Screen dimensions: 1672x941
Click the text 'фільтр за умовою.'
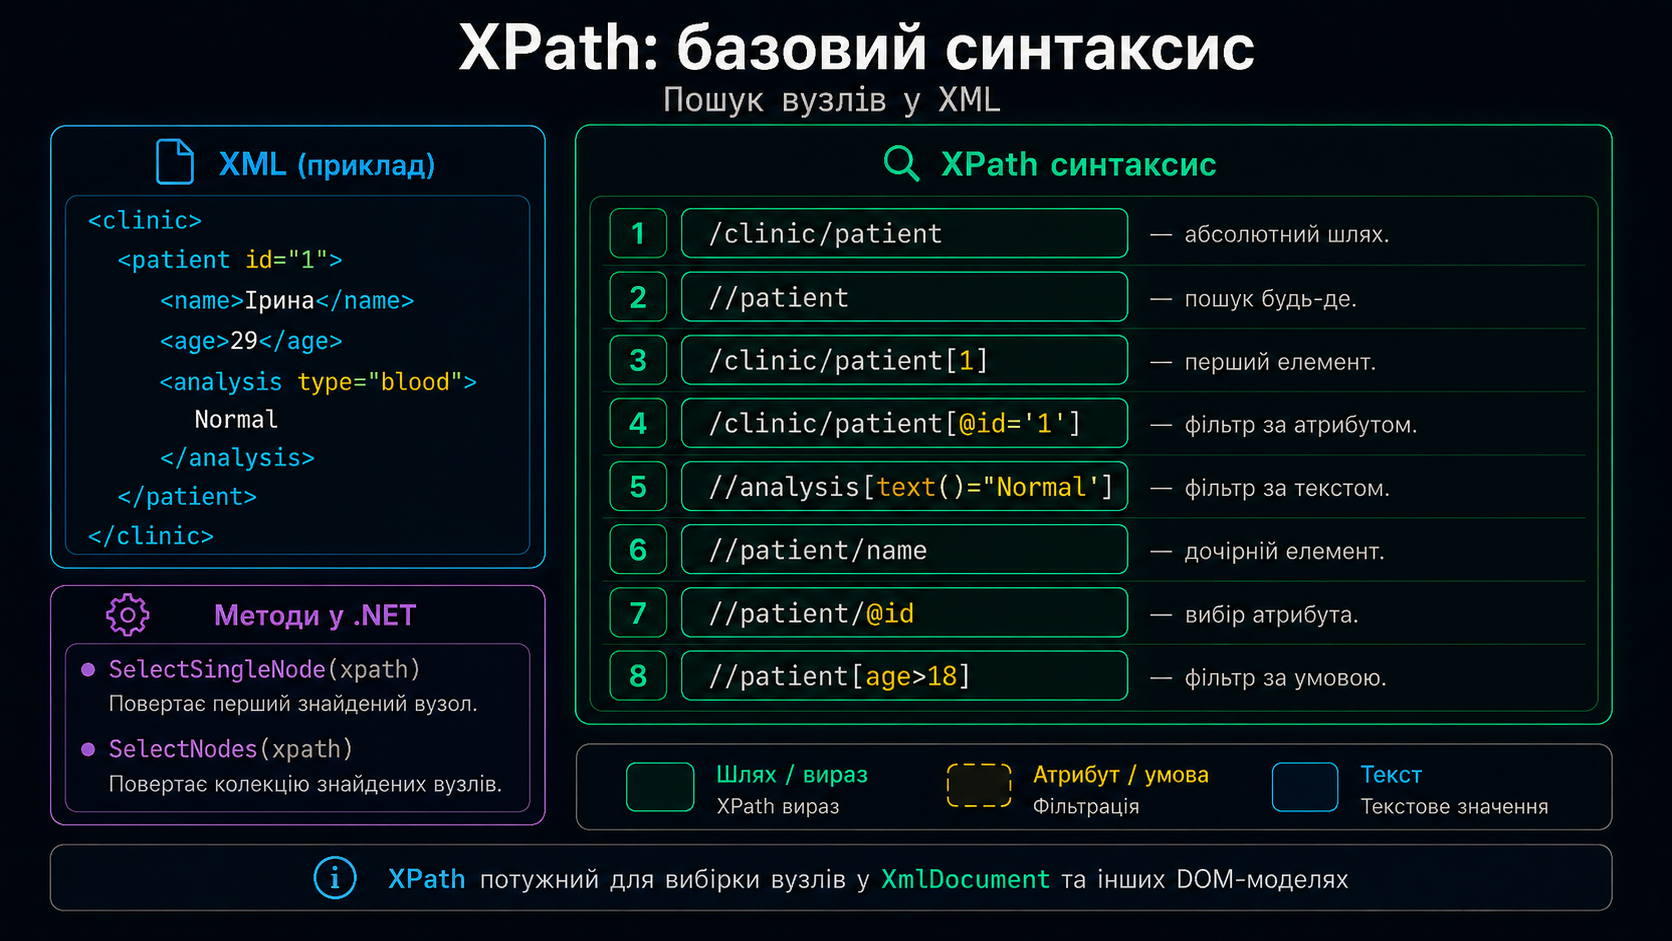(x=1285, y=678)
